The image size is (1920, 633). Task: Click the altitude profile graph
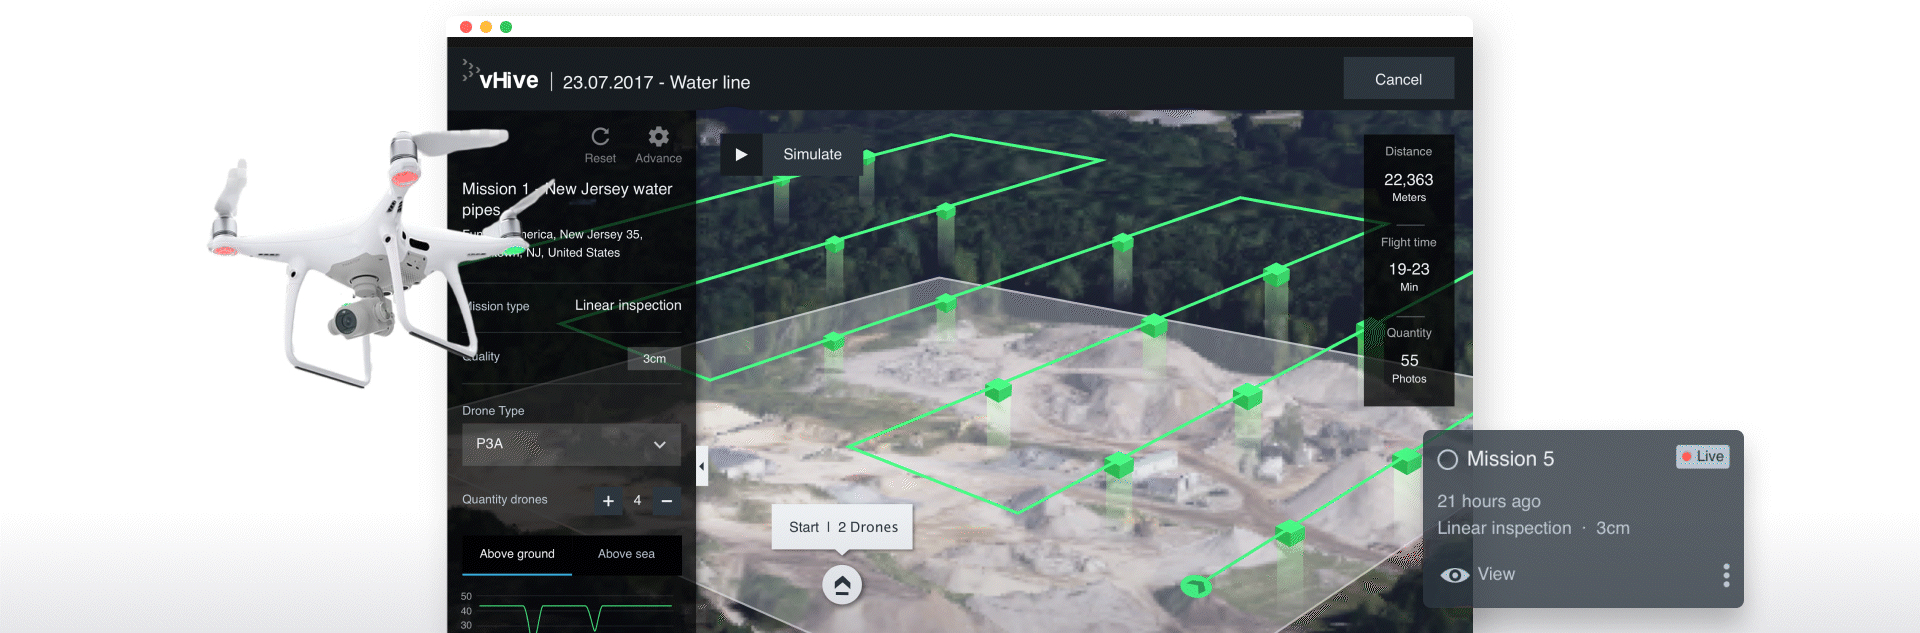point(575,612)
